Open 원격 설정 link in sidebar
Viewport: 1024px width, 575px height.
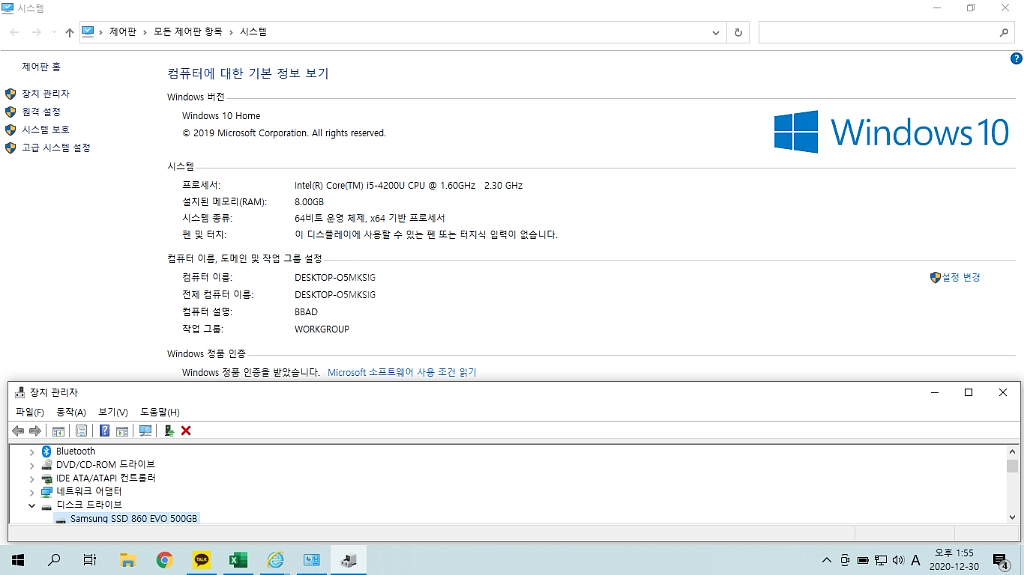(41, 112)
